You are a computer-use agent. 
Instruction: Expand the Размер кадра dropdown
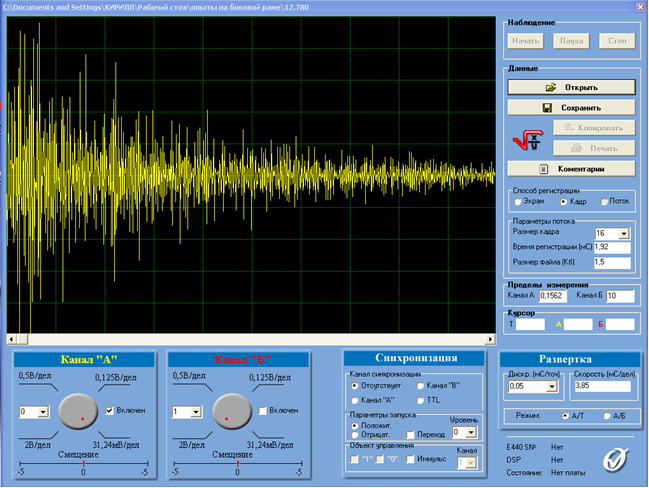point(624,234)
